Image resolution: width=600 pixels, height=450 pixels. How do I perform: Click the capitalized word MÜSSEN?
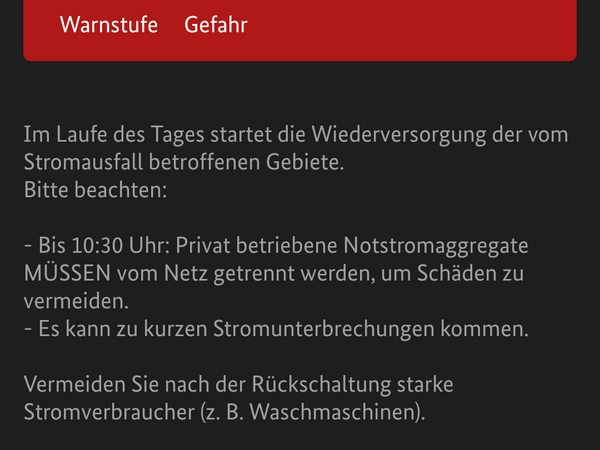68,273
